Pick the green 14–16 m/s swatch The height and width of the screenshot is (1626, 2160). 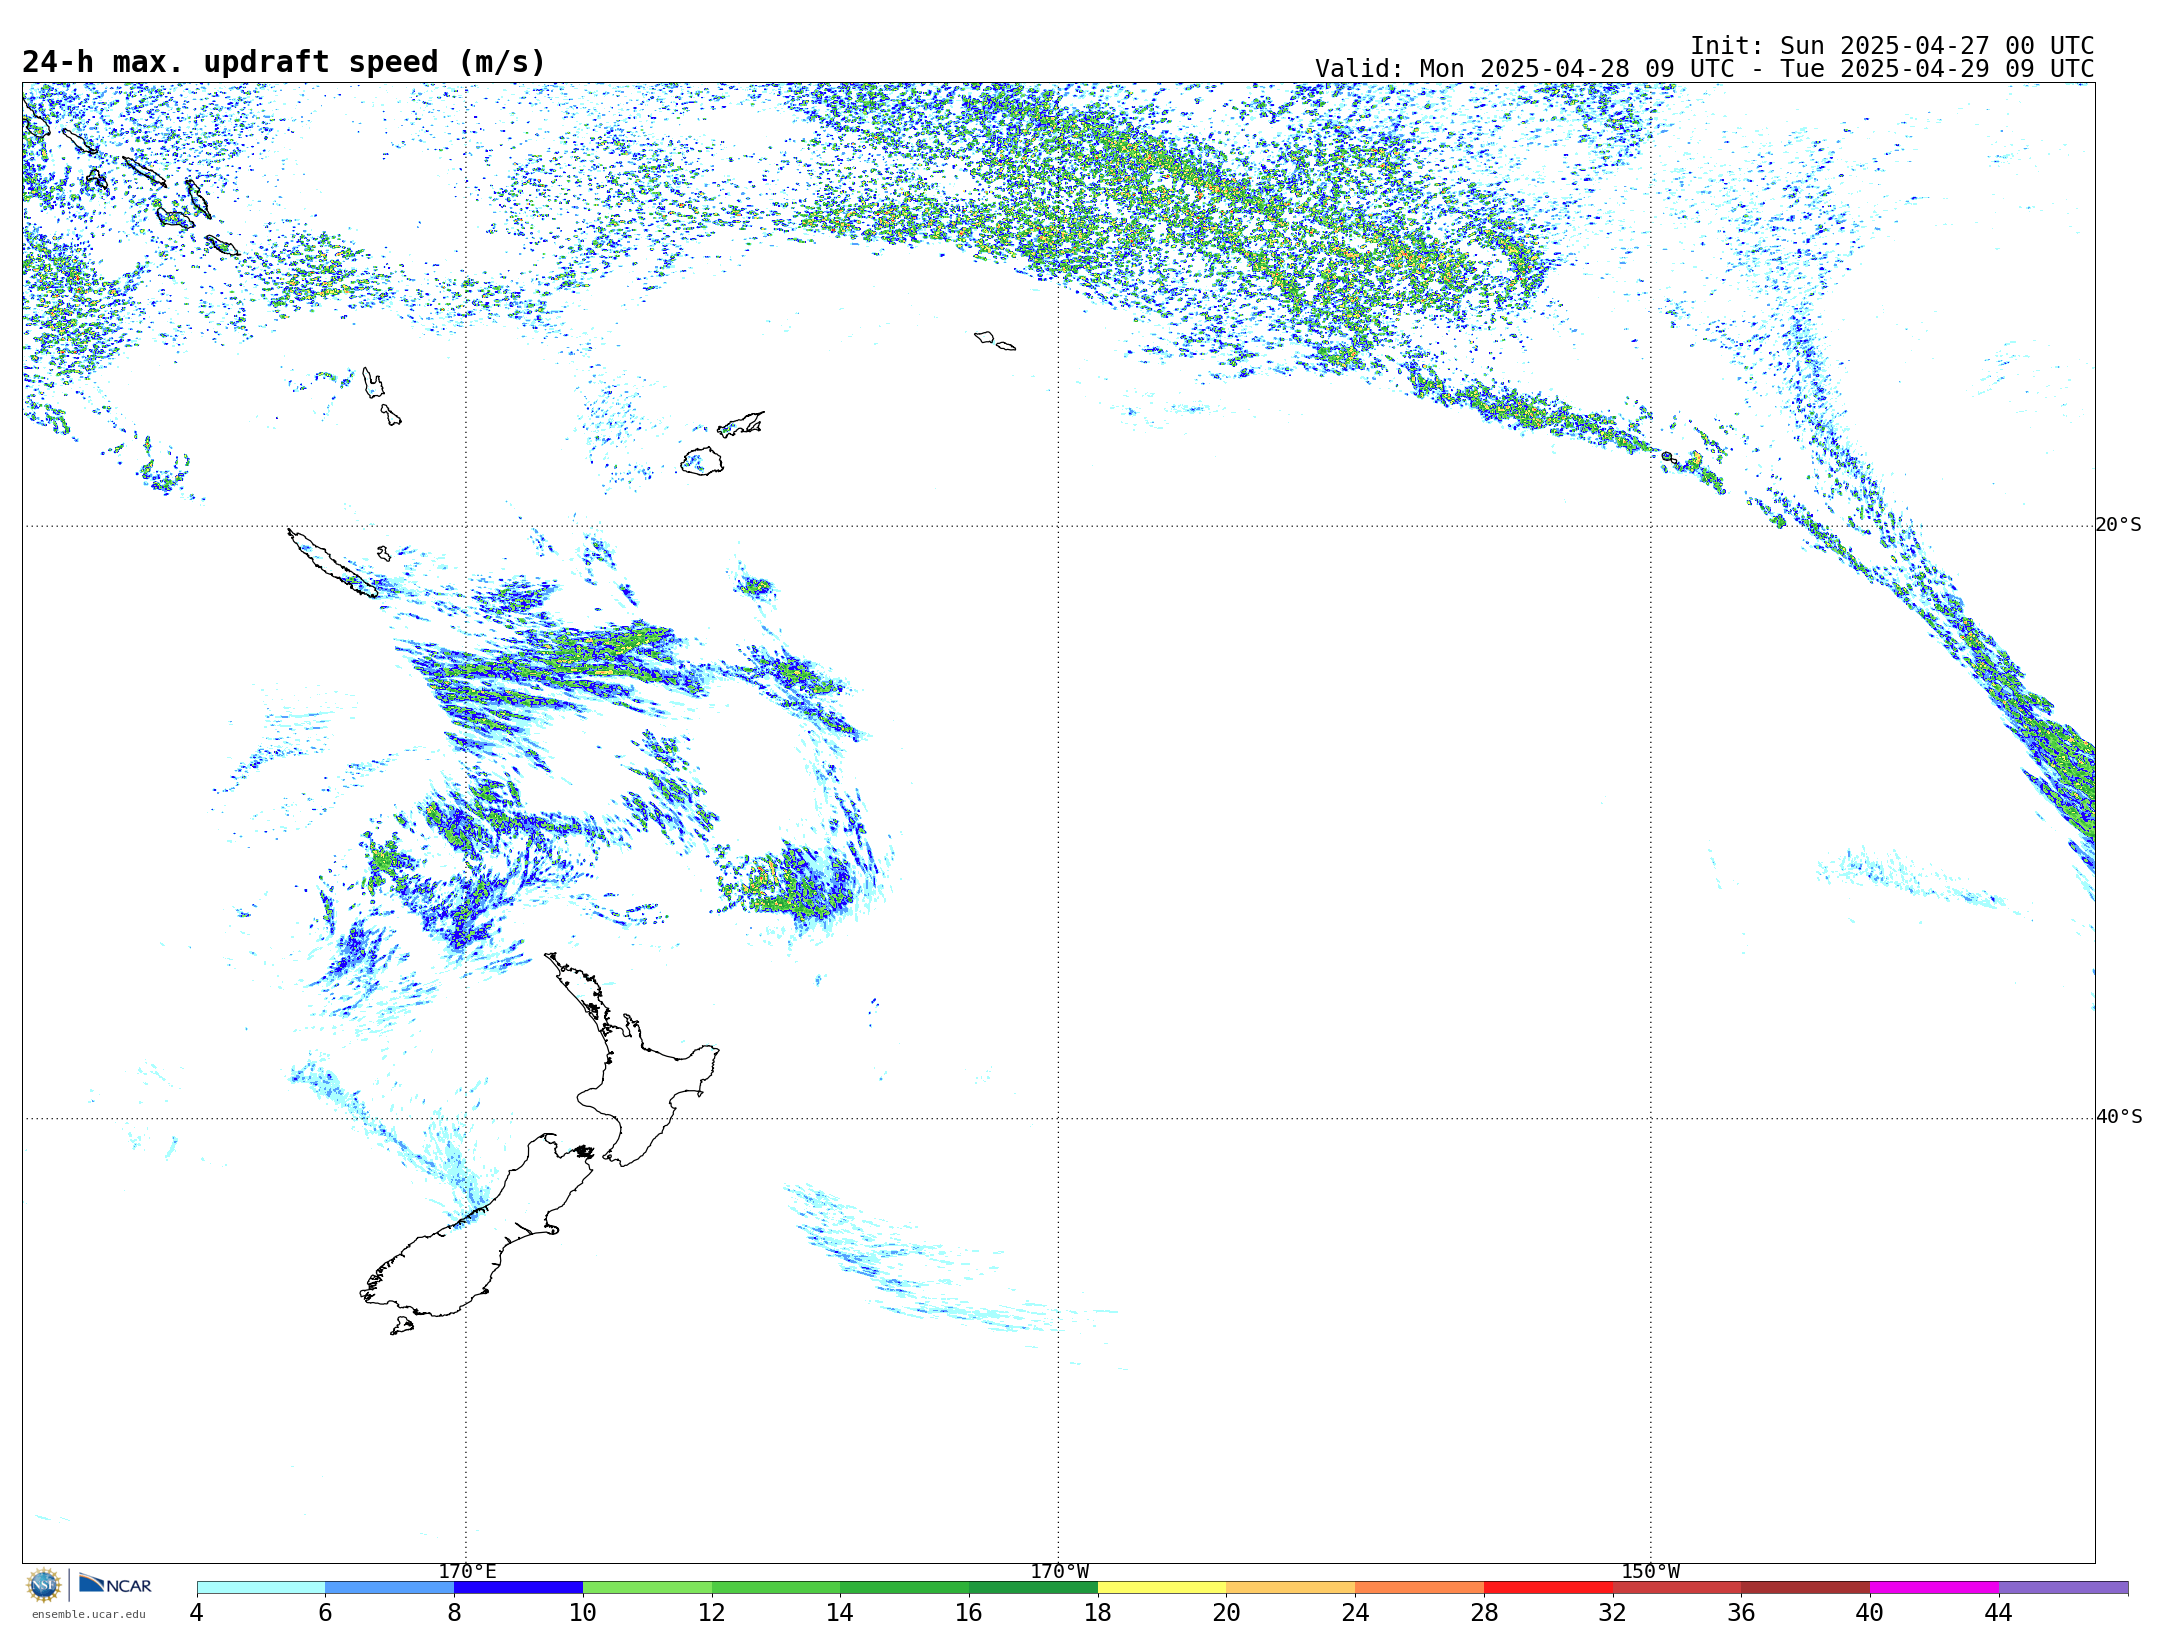tap(905, 1587)
